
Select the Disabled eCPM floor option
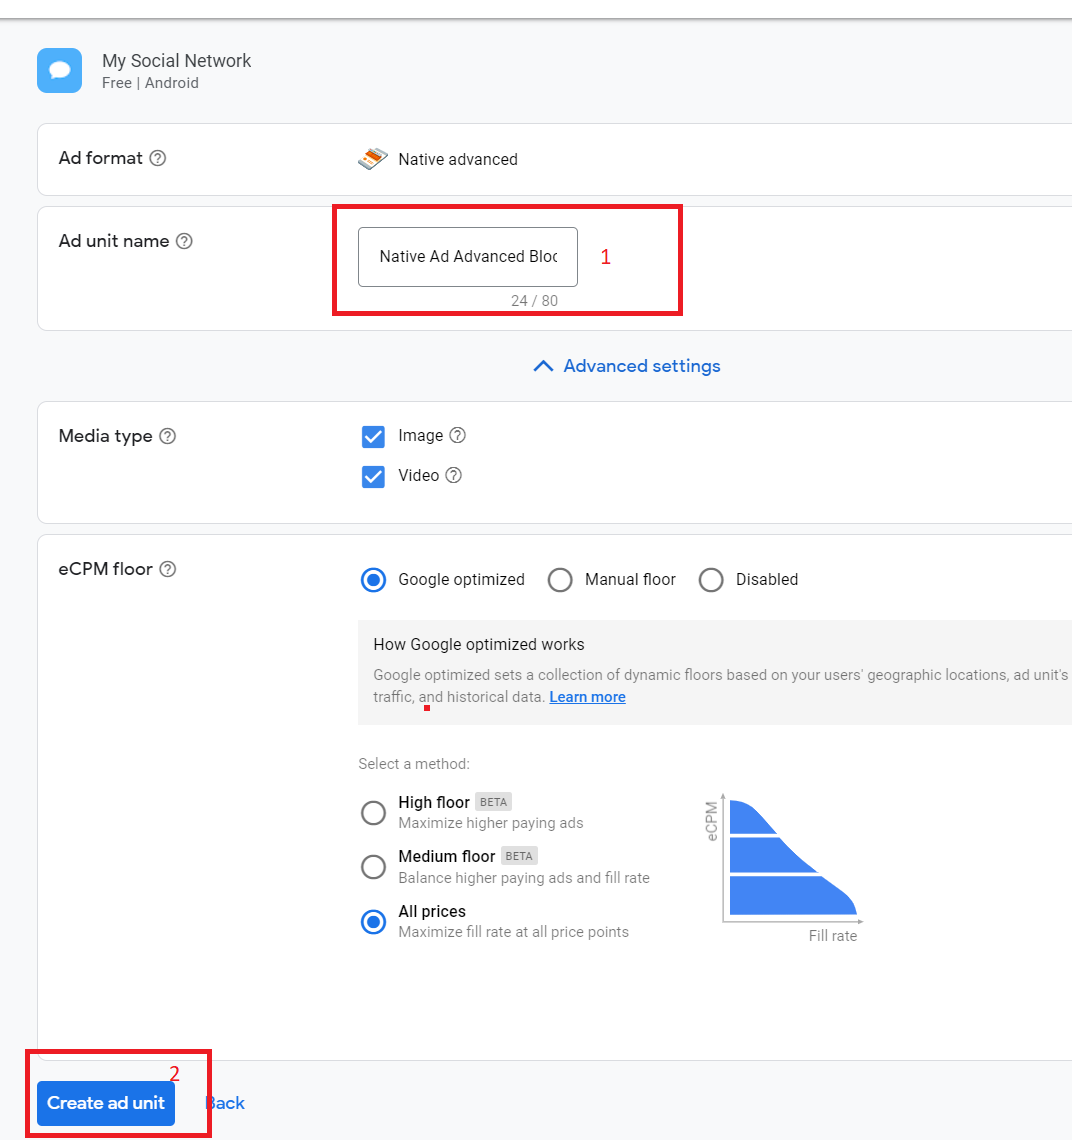[711, 580]
